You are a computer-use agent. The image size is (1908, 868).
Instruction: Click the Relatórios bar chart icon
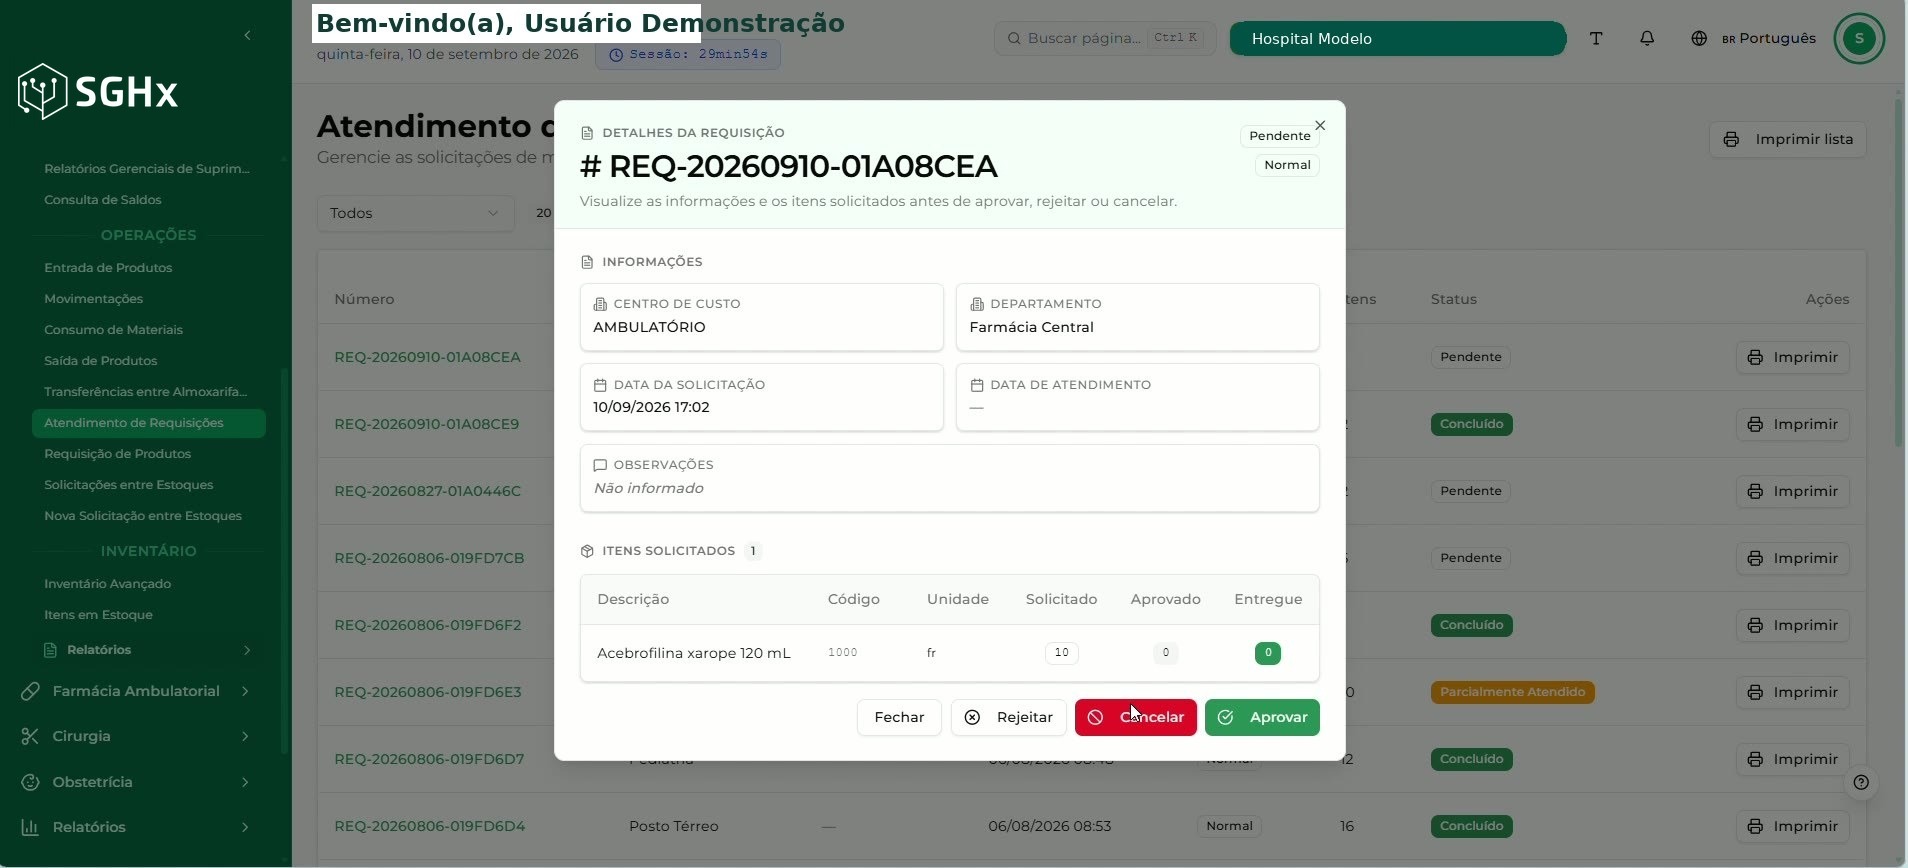click(x=30, y=827)
